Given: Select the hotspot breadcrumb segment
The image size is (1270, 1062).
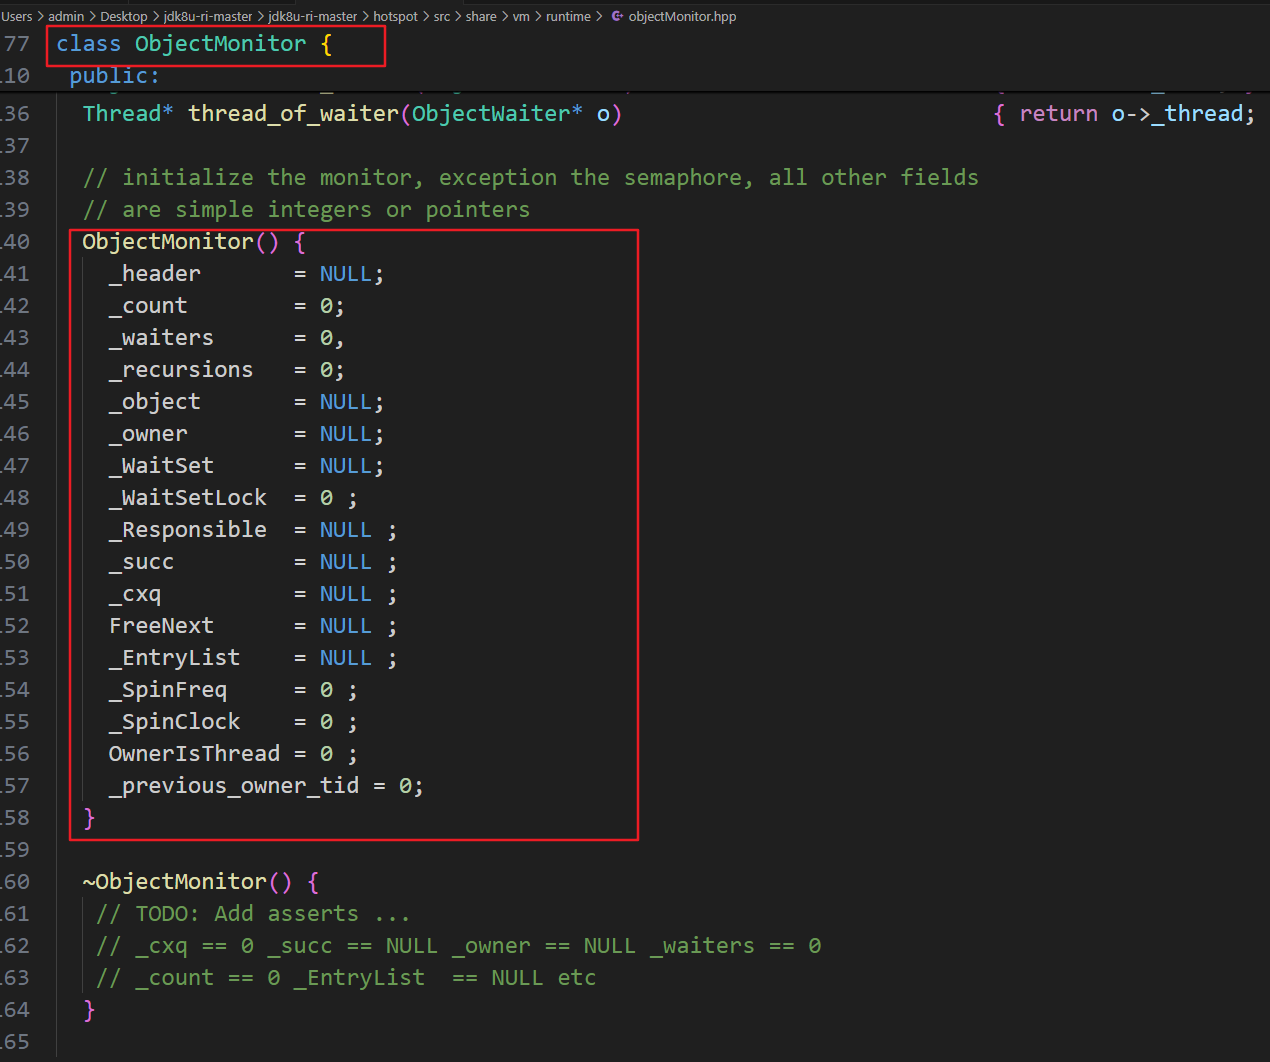Looking at the screenshot, I should tap(395, 16).
